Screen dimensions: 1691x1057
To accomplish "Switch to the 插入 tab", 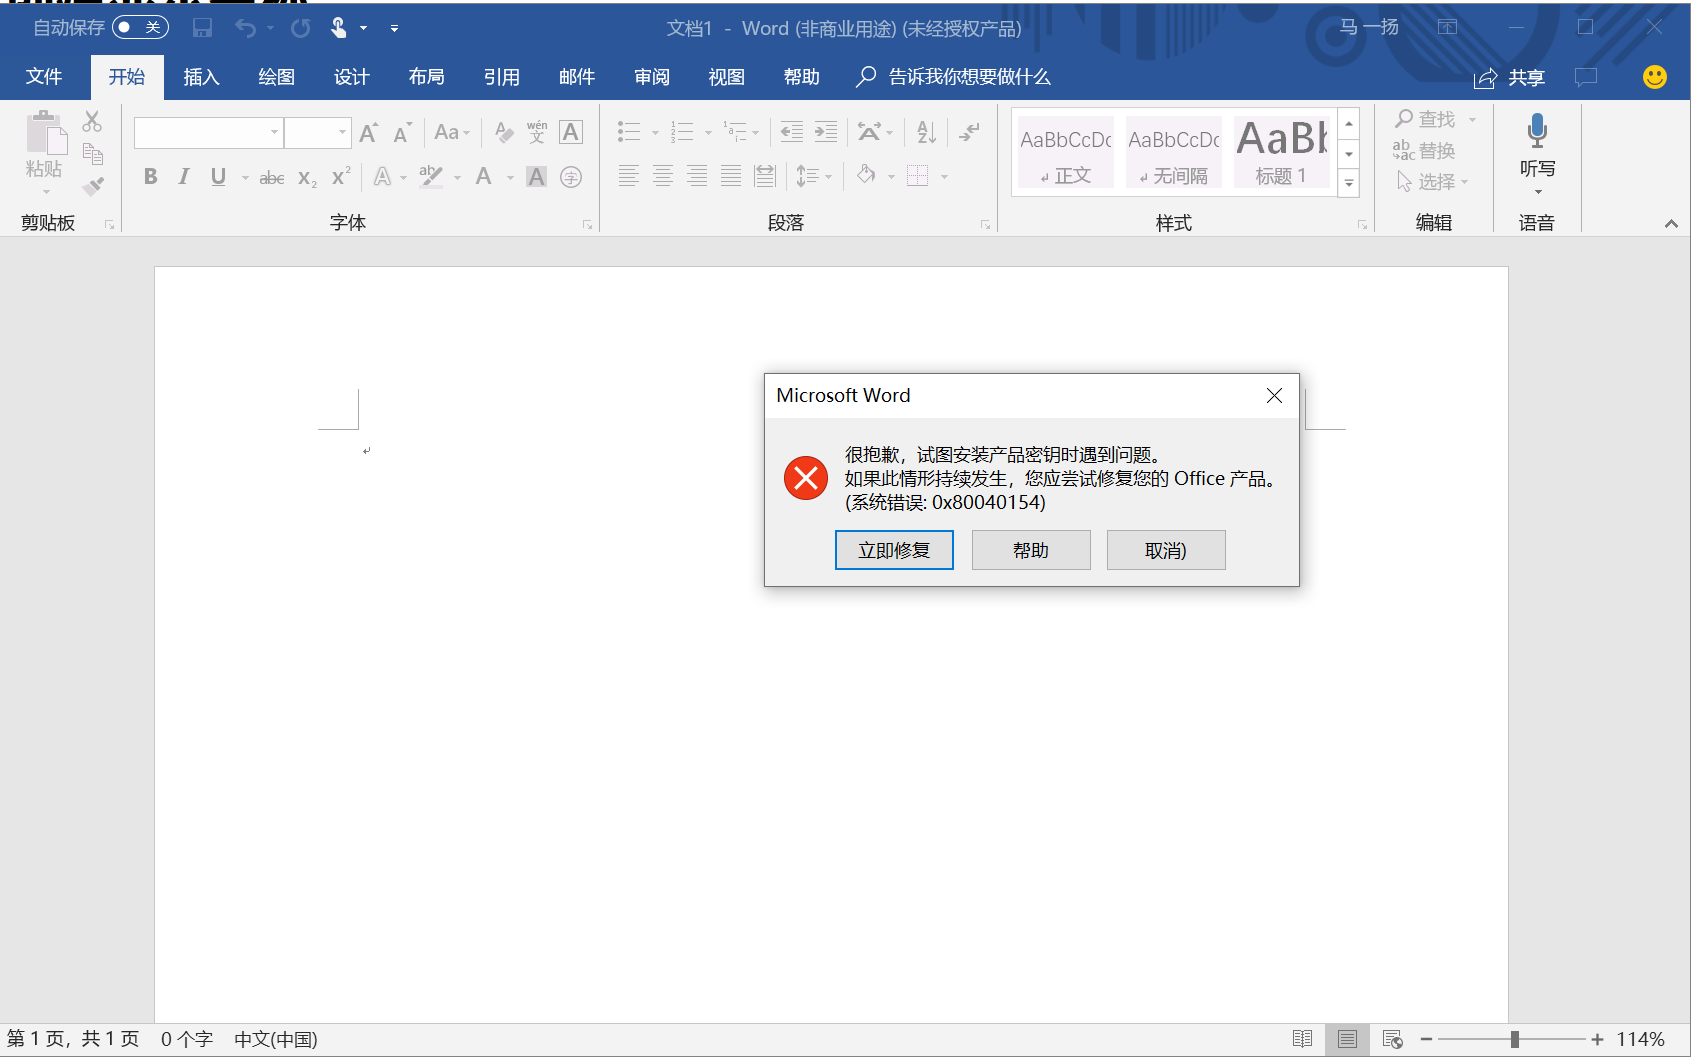I will (201, 77).
